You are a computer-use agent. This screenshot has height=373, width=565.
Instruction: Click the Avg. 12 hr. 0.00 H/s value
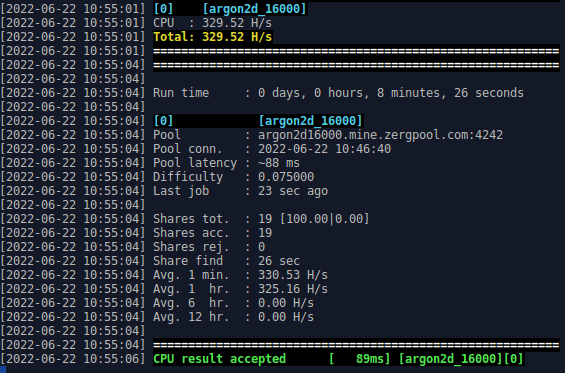(286, 317)
